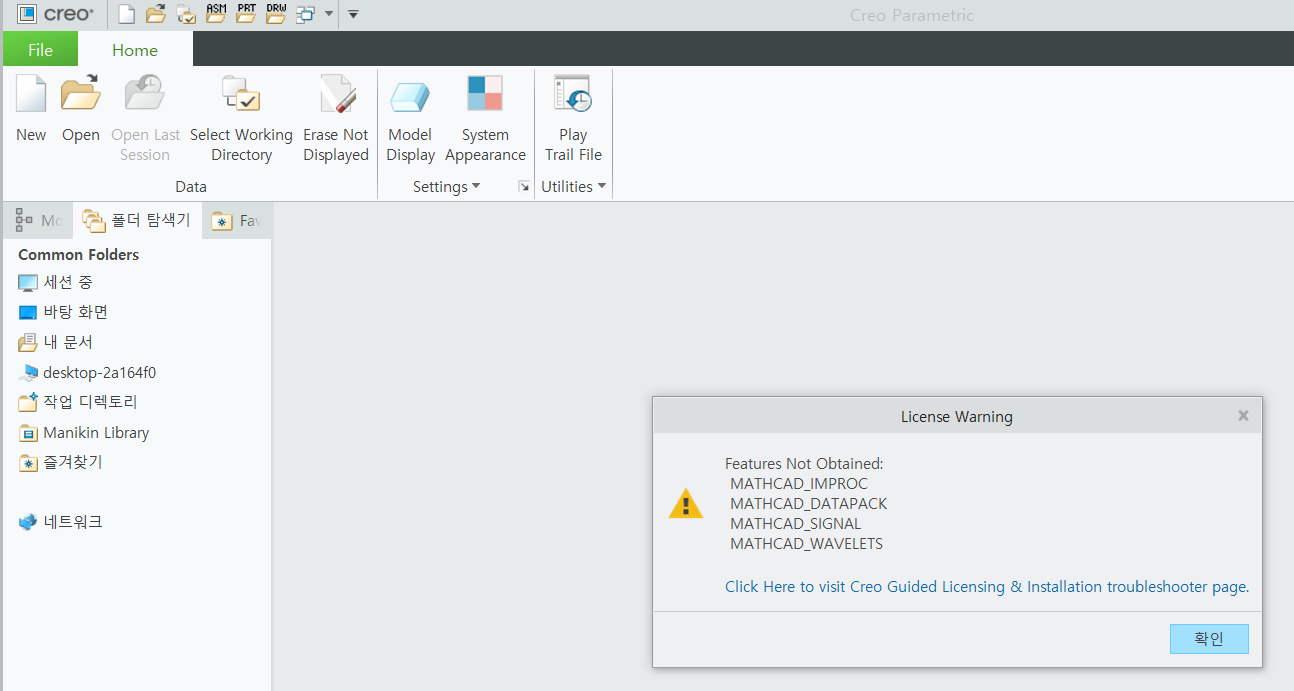
Task: Expand the Settings group dropdown
Action: click(x=446, y=187)
